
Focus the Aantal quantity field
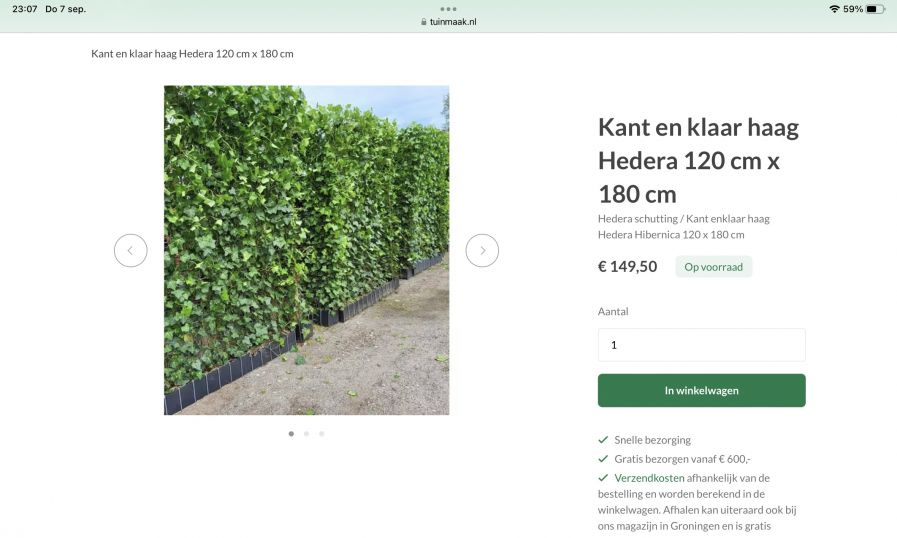click(x=701, y=345)
